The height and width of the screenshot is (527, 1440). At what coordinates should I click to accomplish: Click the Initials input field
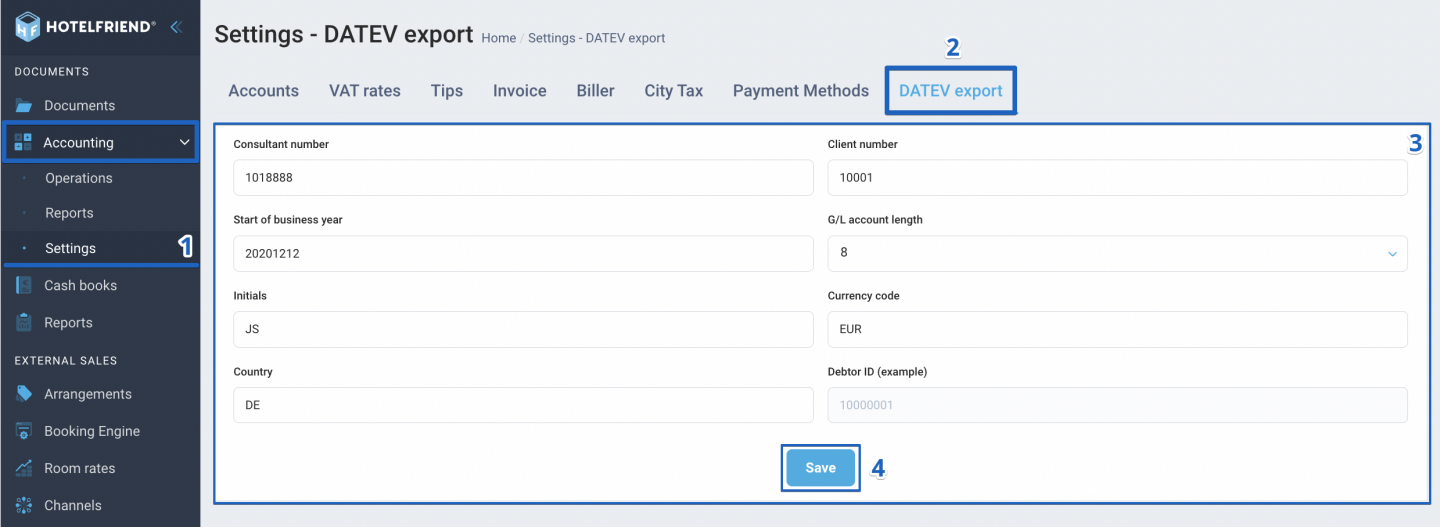pos(523,329)
